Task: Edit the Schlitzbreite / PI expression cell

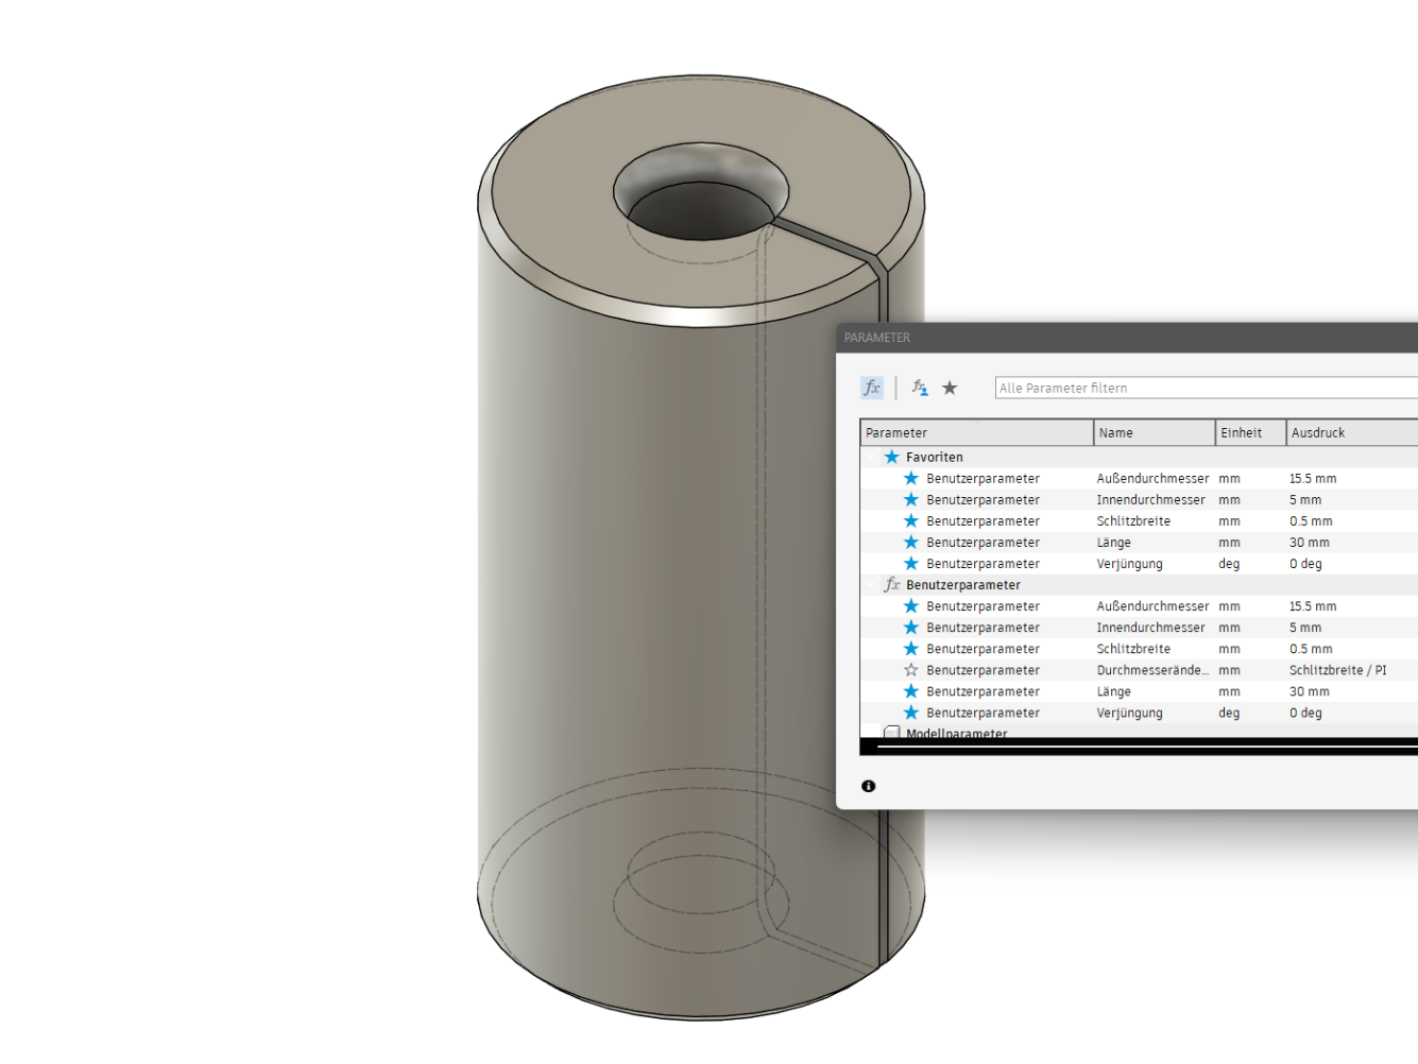Action: pyautogui.click(x=1338, y=670)
